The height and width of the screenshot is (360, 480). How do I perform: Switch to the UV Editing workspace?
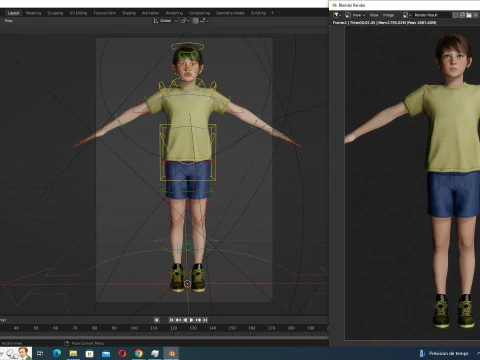click(x=78, y=13)
